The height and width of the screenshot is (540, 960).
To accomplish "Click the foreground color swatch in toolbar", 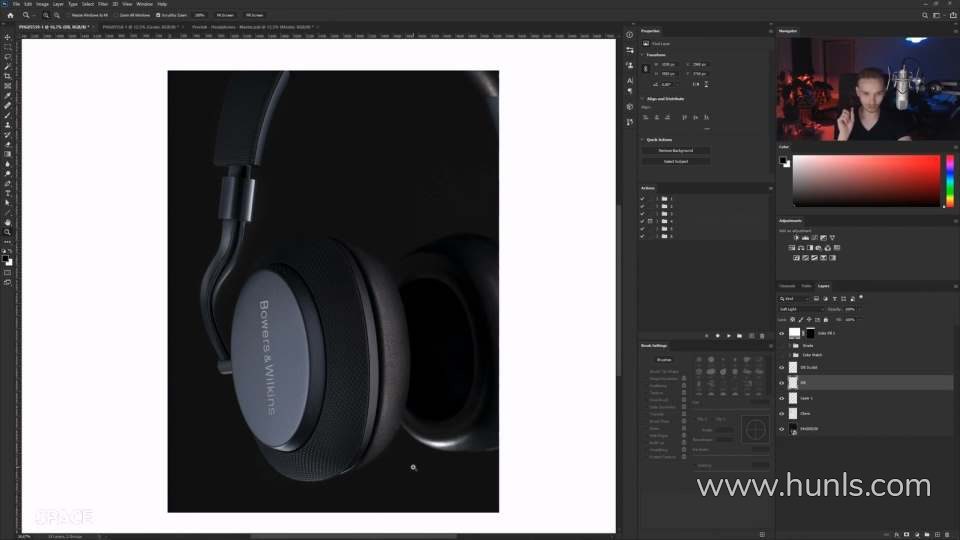I will click(x=6, y=260).
